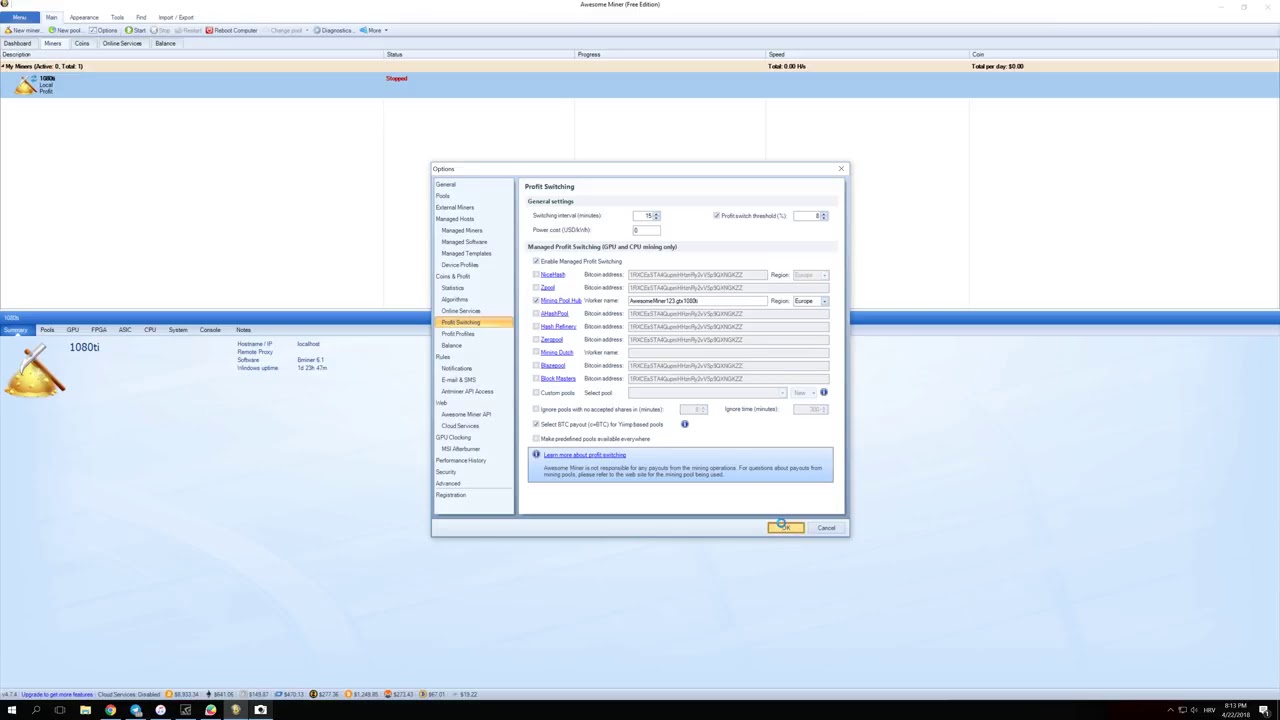Click the Ethereum price icon in status bar

210,694
